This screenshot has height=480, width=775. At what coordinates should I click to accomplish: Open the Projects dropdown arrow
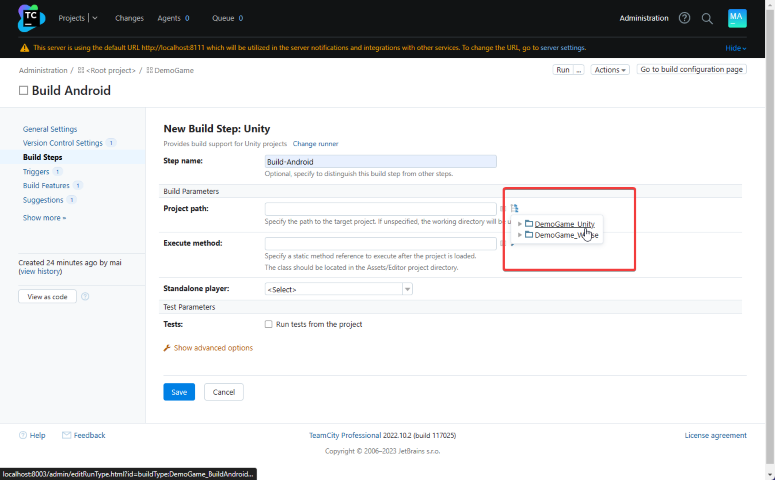(95, 18)
